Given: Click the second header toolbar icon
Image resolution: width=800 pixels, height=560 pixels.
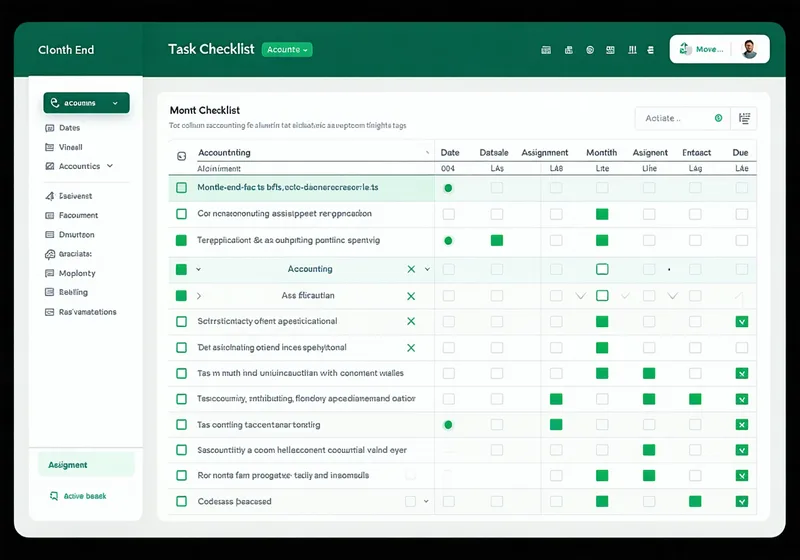Looking at the screenshot, I should pos(568,50).
